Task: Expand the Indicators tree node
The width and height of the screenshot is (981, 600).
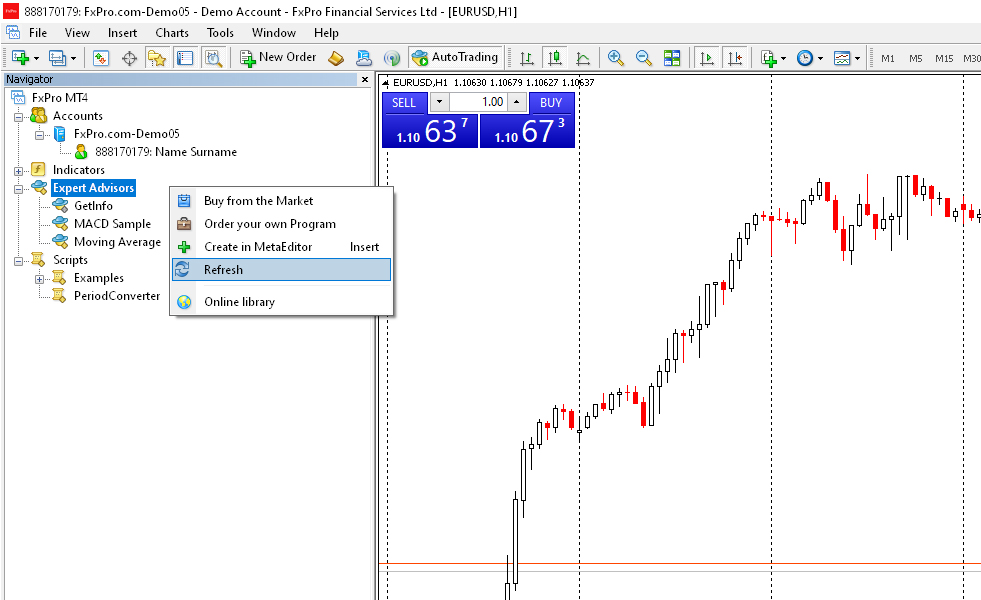Action: click(18, 171)
